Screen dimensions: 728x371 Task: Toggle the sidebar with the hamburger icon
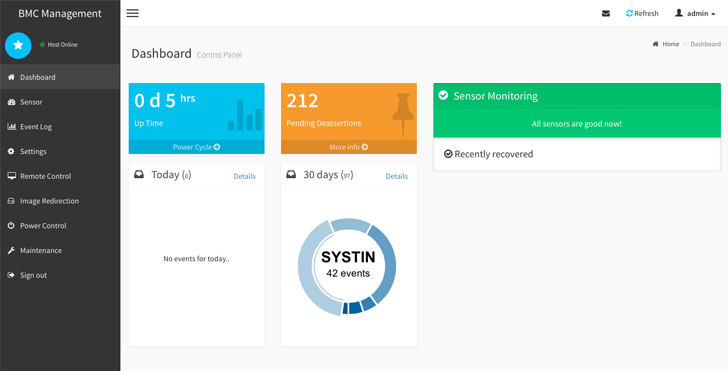[x=132, y=13]
